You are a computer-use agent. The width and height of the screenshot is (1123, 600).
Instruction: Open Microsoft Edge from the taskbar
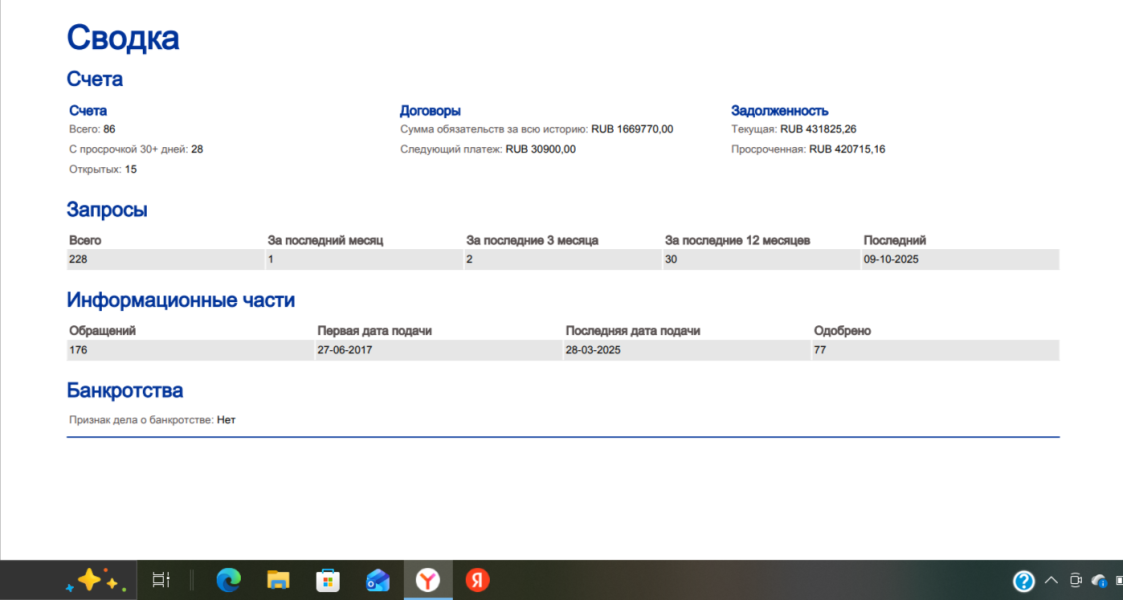229,580
